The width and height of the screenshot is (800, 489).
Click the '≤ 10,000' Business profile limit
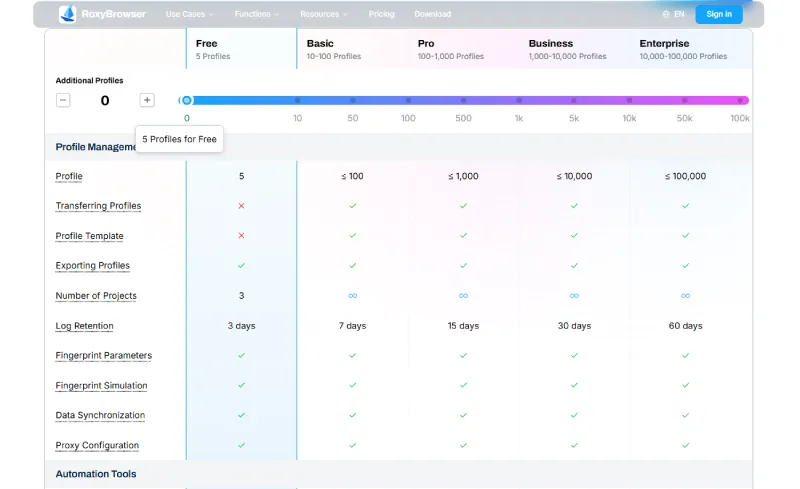[574, 176]
